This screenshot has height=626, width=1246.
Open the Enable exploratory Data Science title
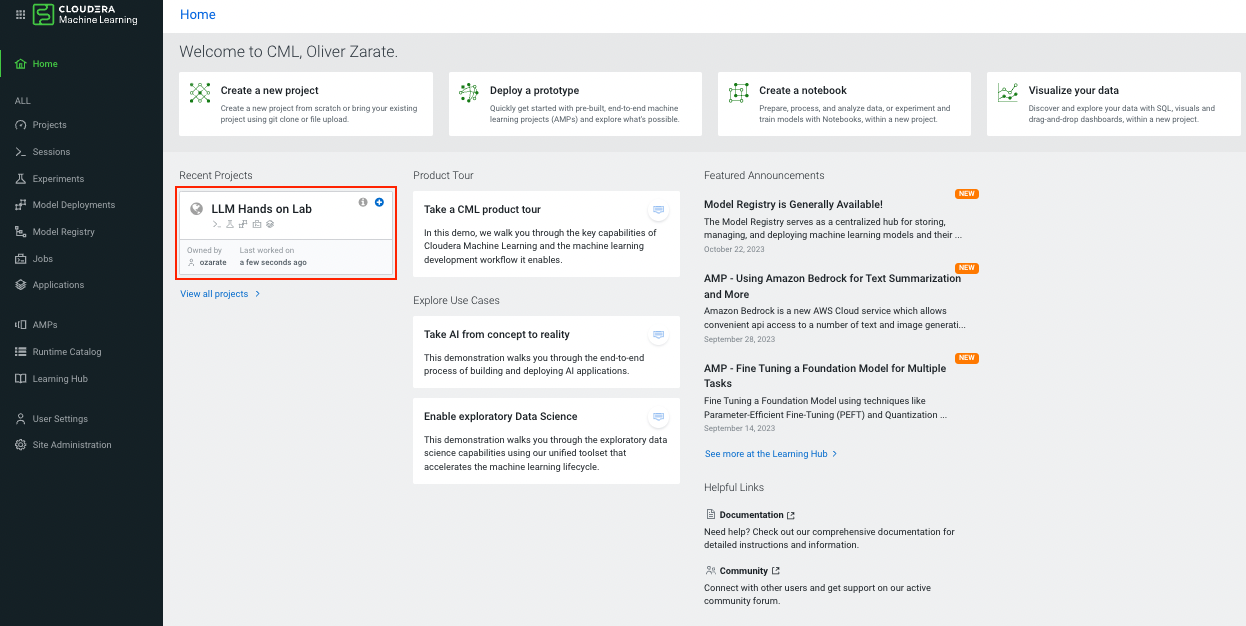(x=501, y=417)
